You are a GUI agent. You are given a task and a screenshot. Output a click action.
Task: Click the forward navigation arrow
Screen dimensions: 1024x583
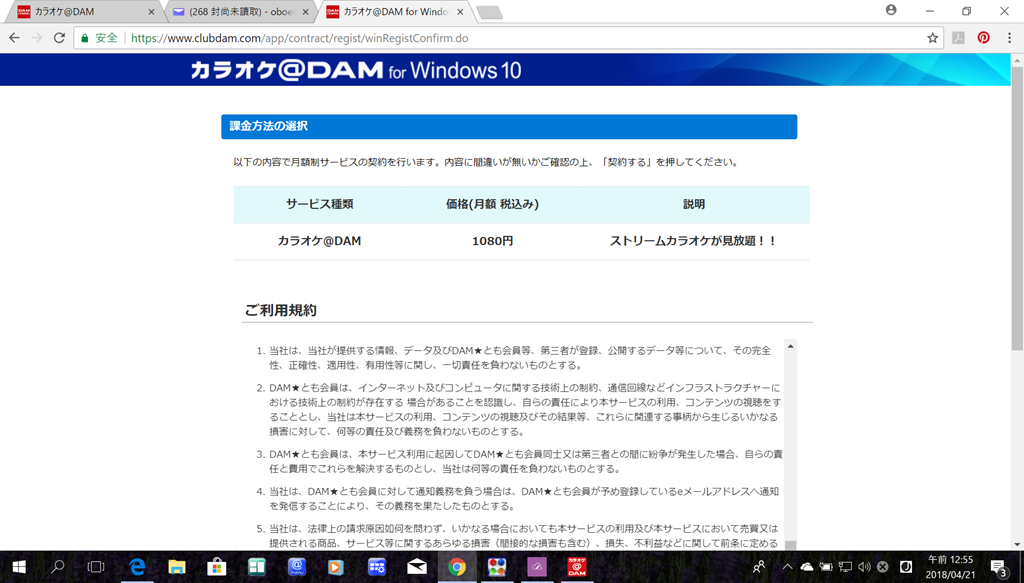click(37, 38)
